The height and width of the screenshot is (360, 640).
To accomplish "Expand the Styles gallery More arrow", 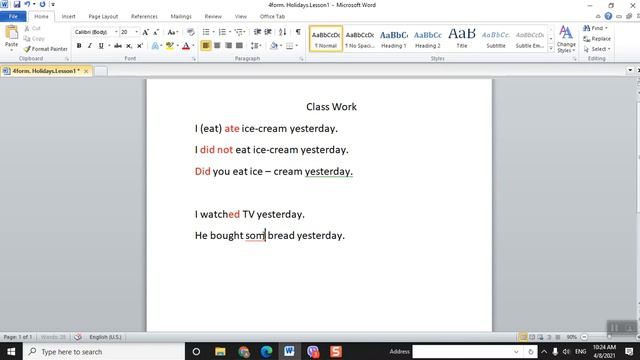I will coord(551,49).
